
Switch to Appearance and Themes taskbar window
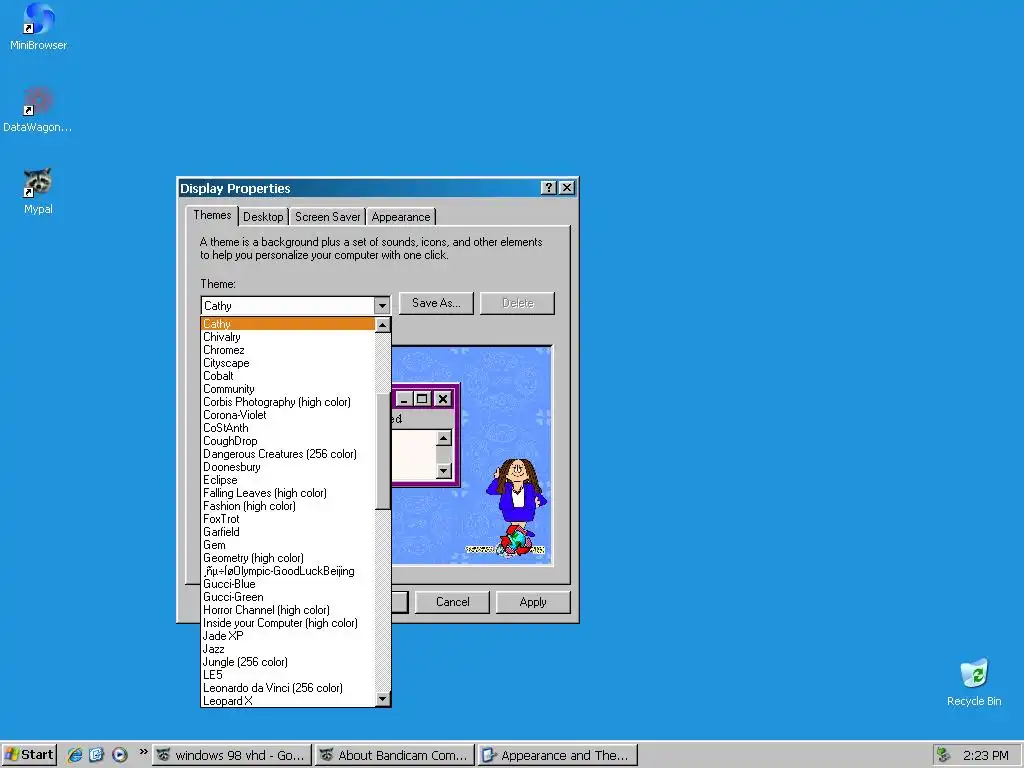click(x=558, y=756)
